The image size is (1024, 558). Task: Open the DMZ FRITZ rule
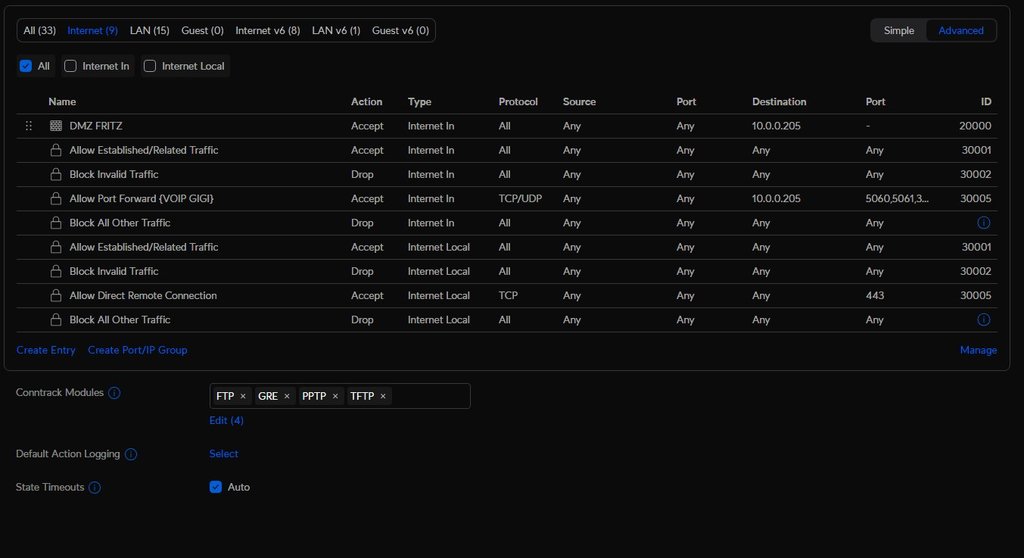pyautogui.click(x=96, y=125)
